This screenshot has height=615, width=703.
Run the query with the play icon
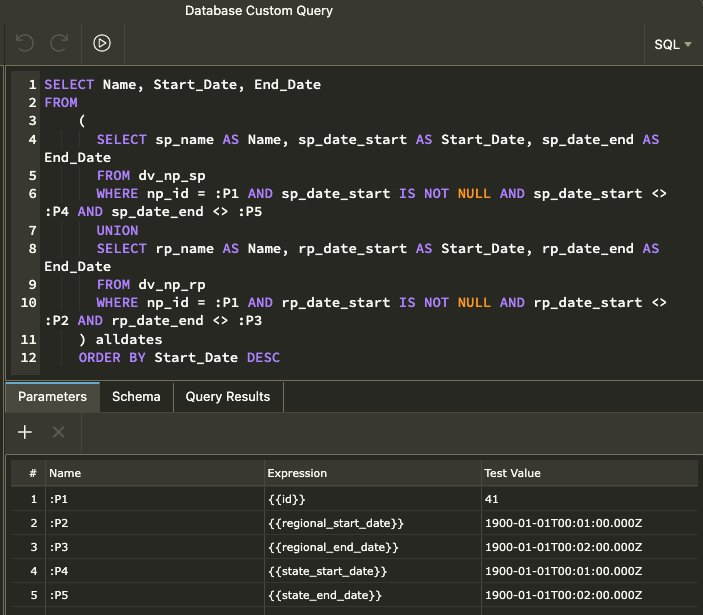pos(102,43)
